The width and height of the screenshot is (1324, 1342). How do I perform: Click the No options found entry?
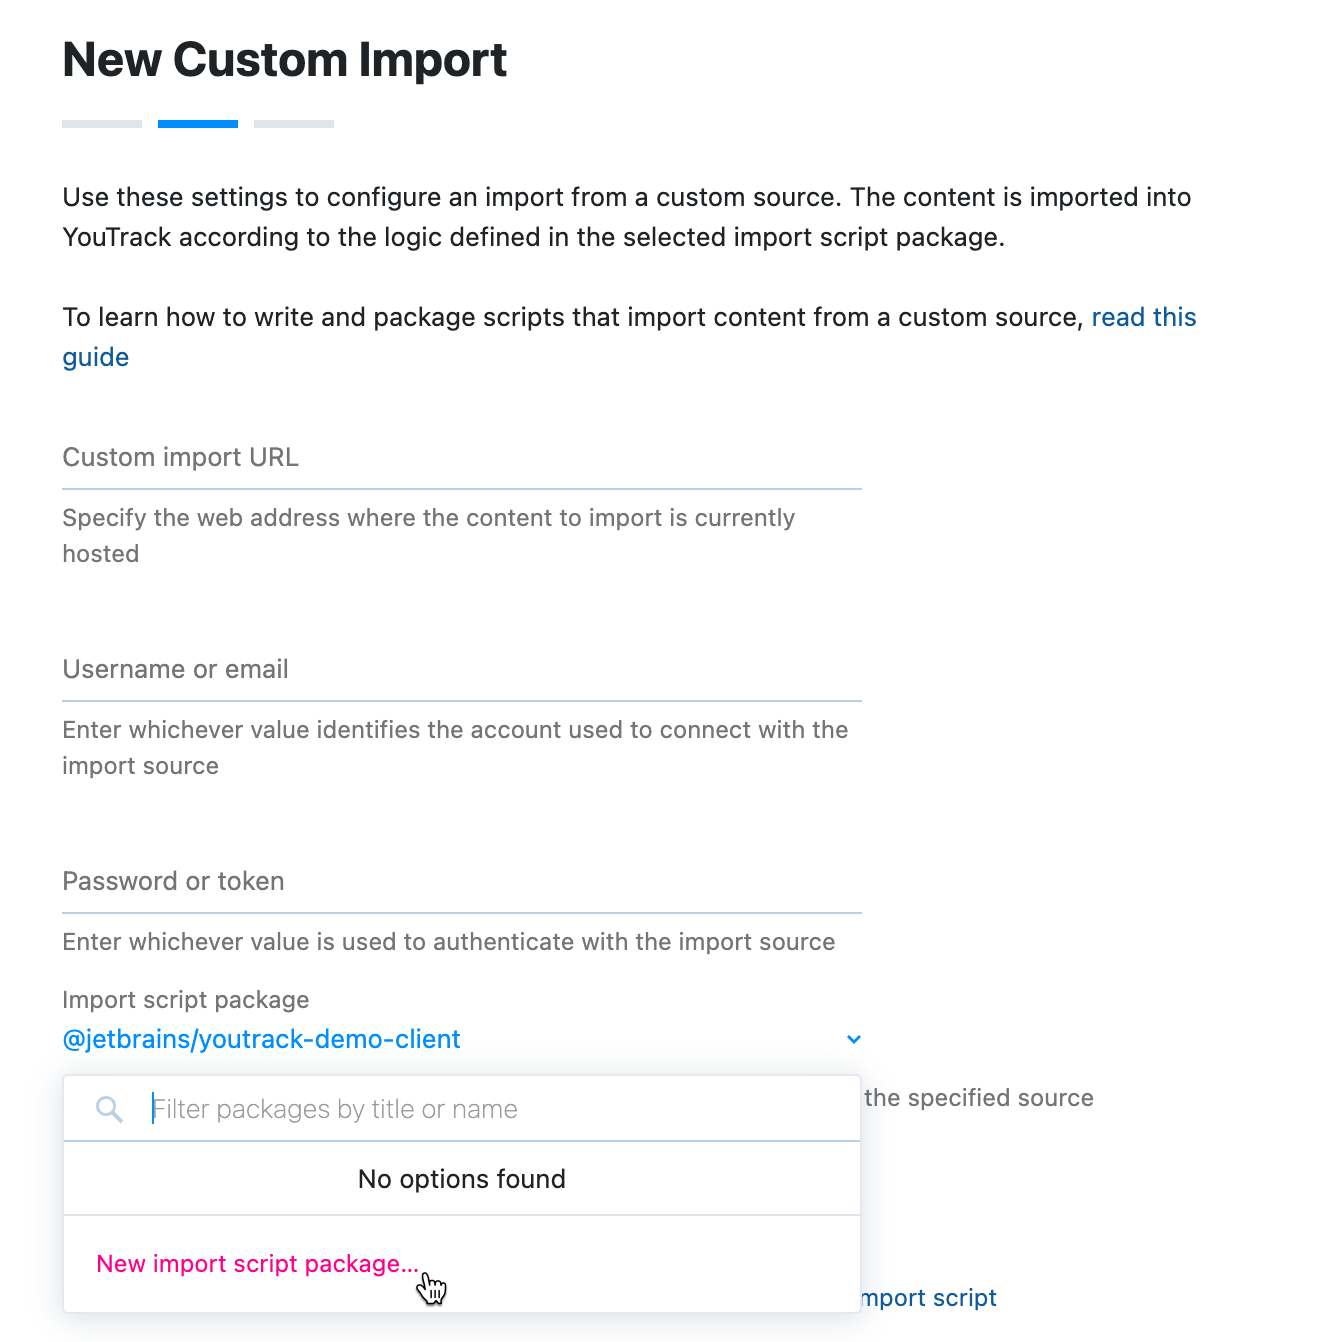click(461, 1178)
